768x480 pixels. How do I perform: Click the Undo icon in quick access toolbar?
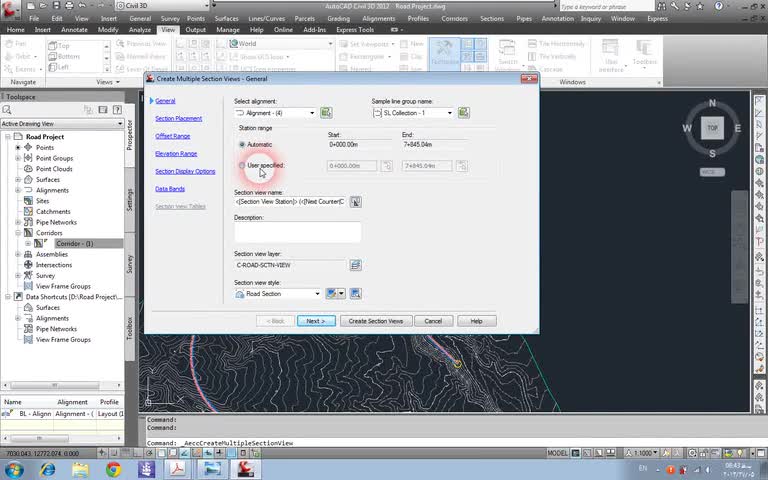[82, 6]
